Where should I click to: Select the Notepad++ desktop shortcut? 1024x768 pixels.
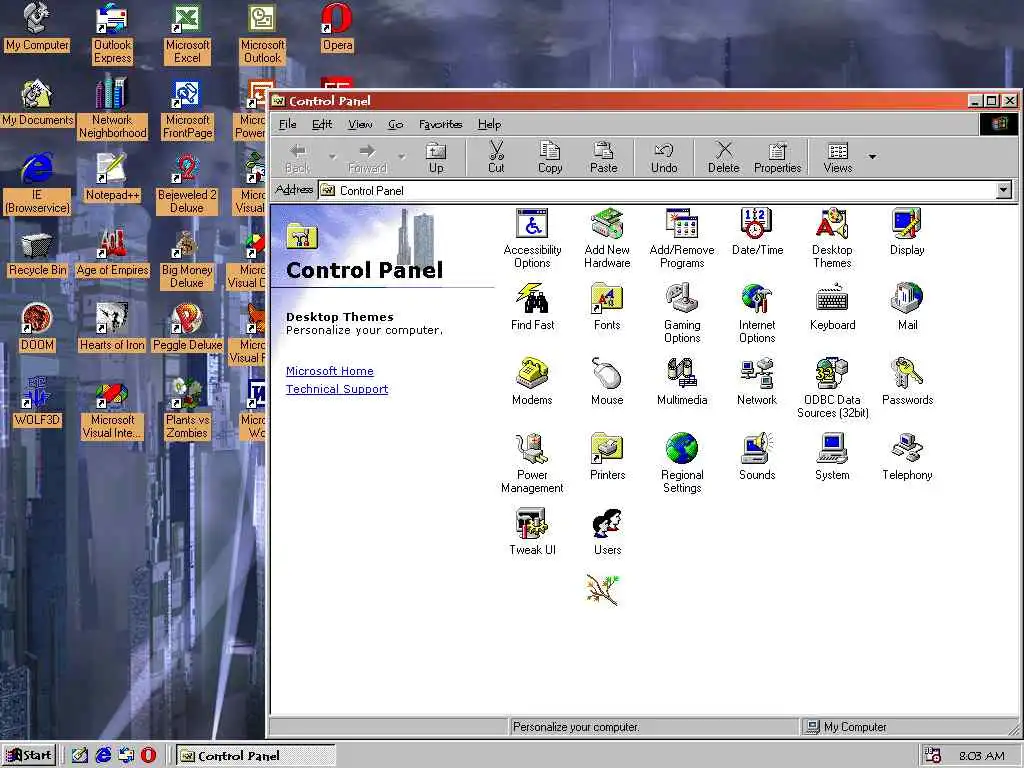[x=112, y=178]
